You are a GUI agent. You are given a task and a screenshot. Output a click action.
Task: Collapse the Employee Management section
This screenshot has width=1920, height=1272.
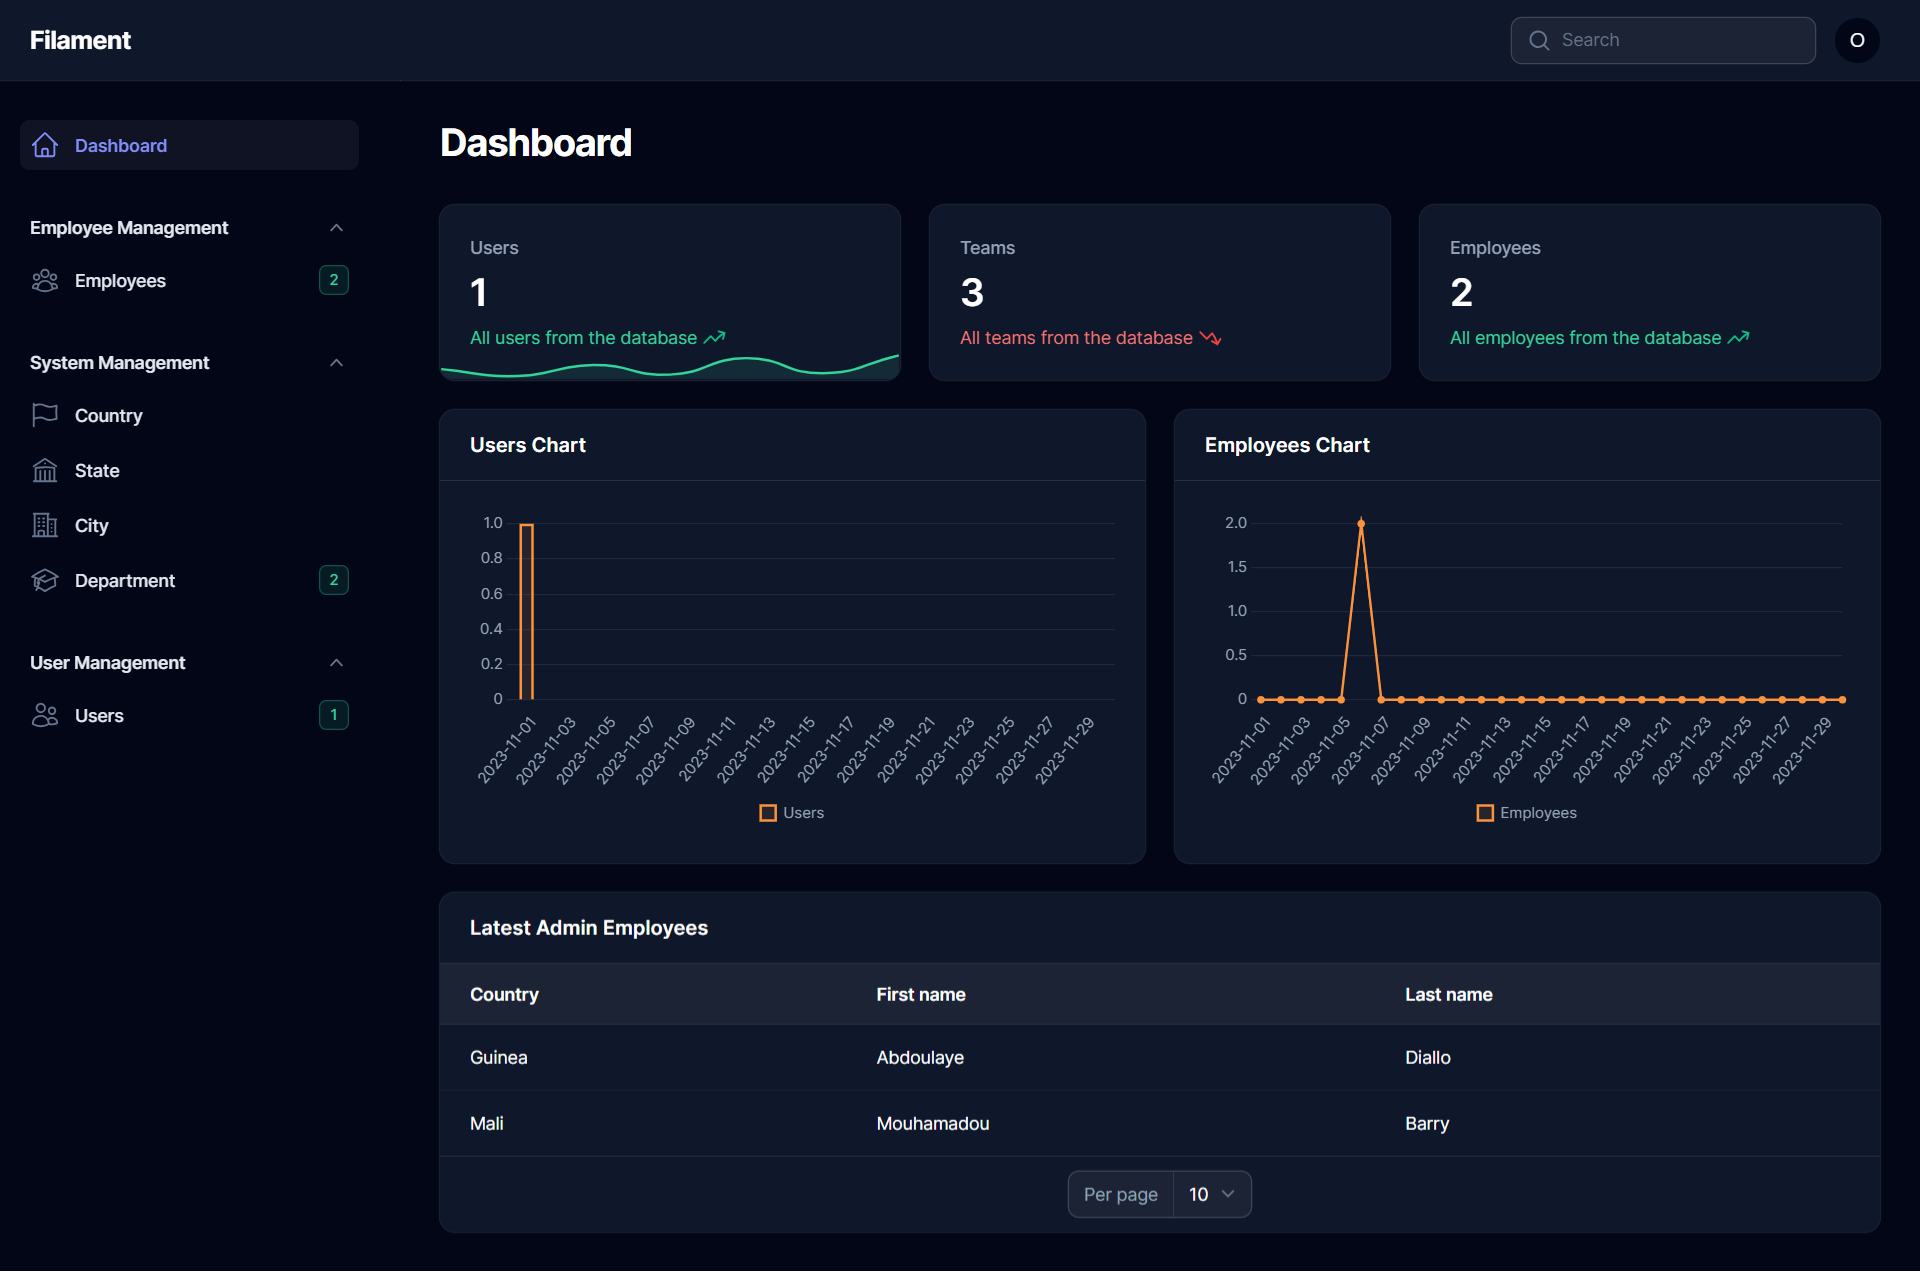(x=336, y=228)
